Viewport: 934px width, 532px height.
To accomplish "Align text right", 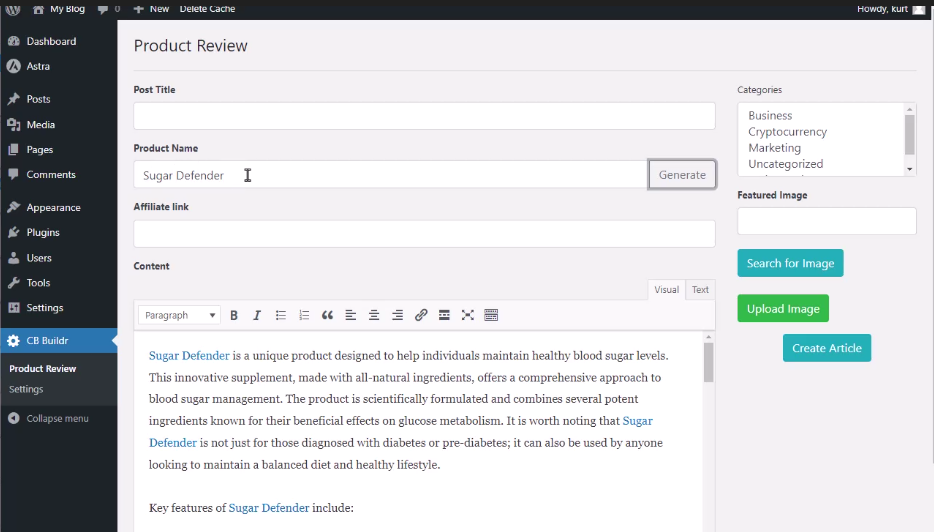I will coord(397,315).
